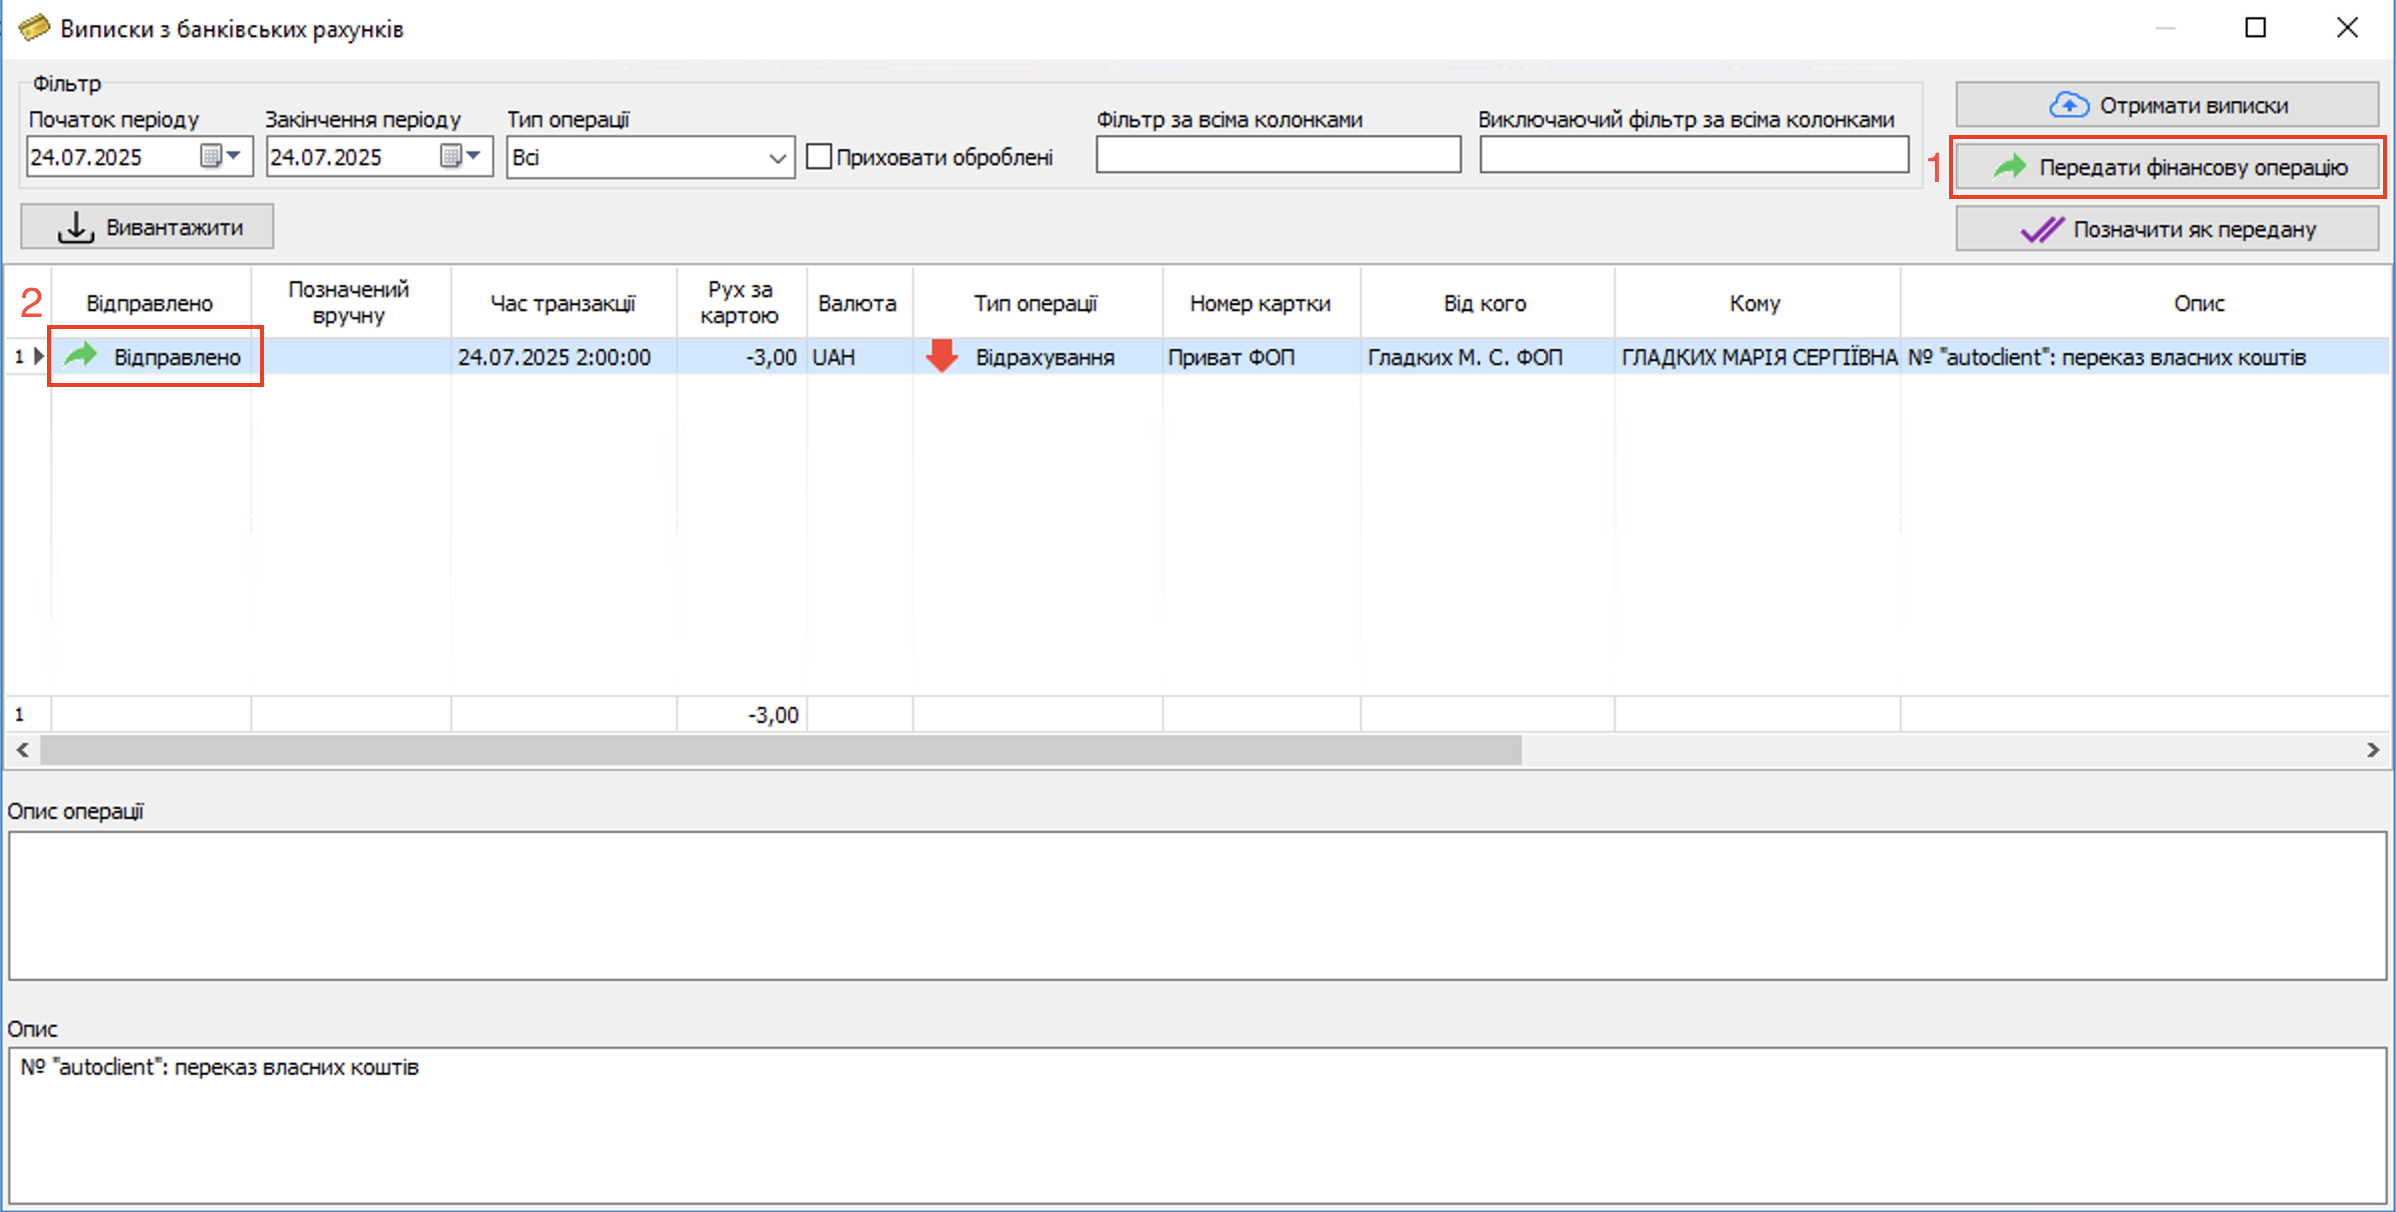
Task: Open the calendar picker for Початок періоду
Action: 210,156
